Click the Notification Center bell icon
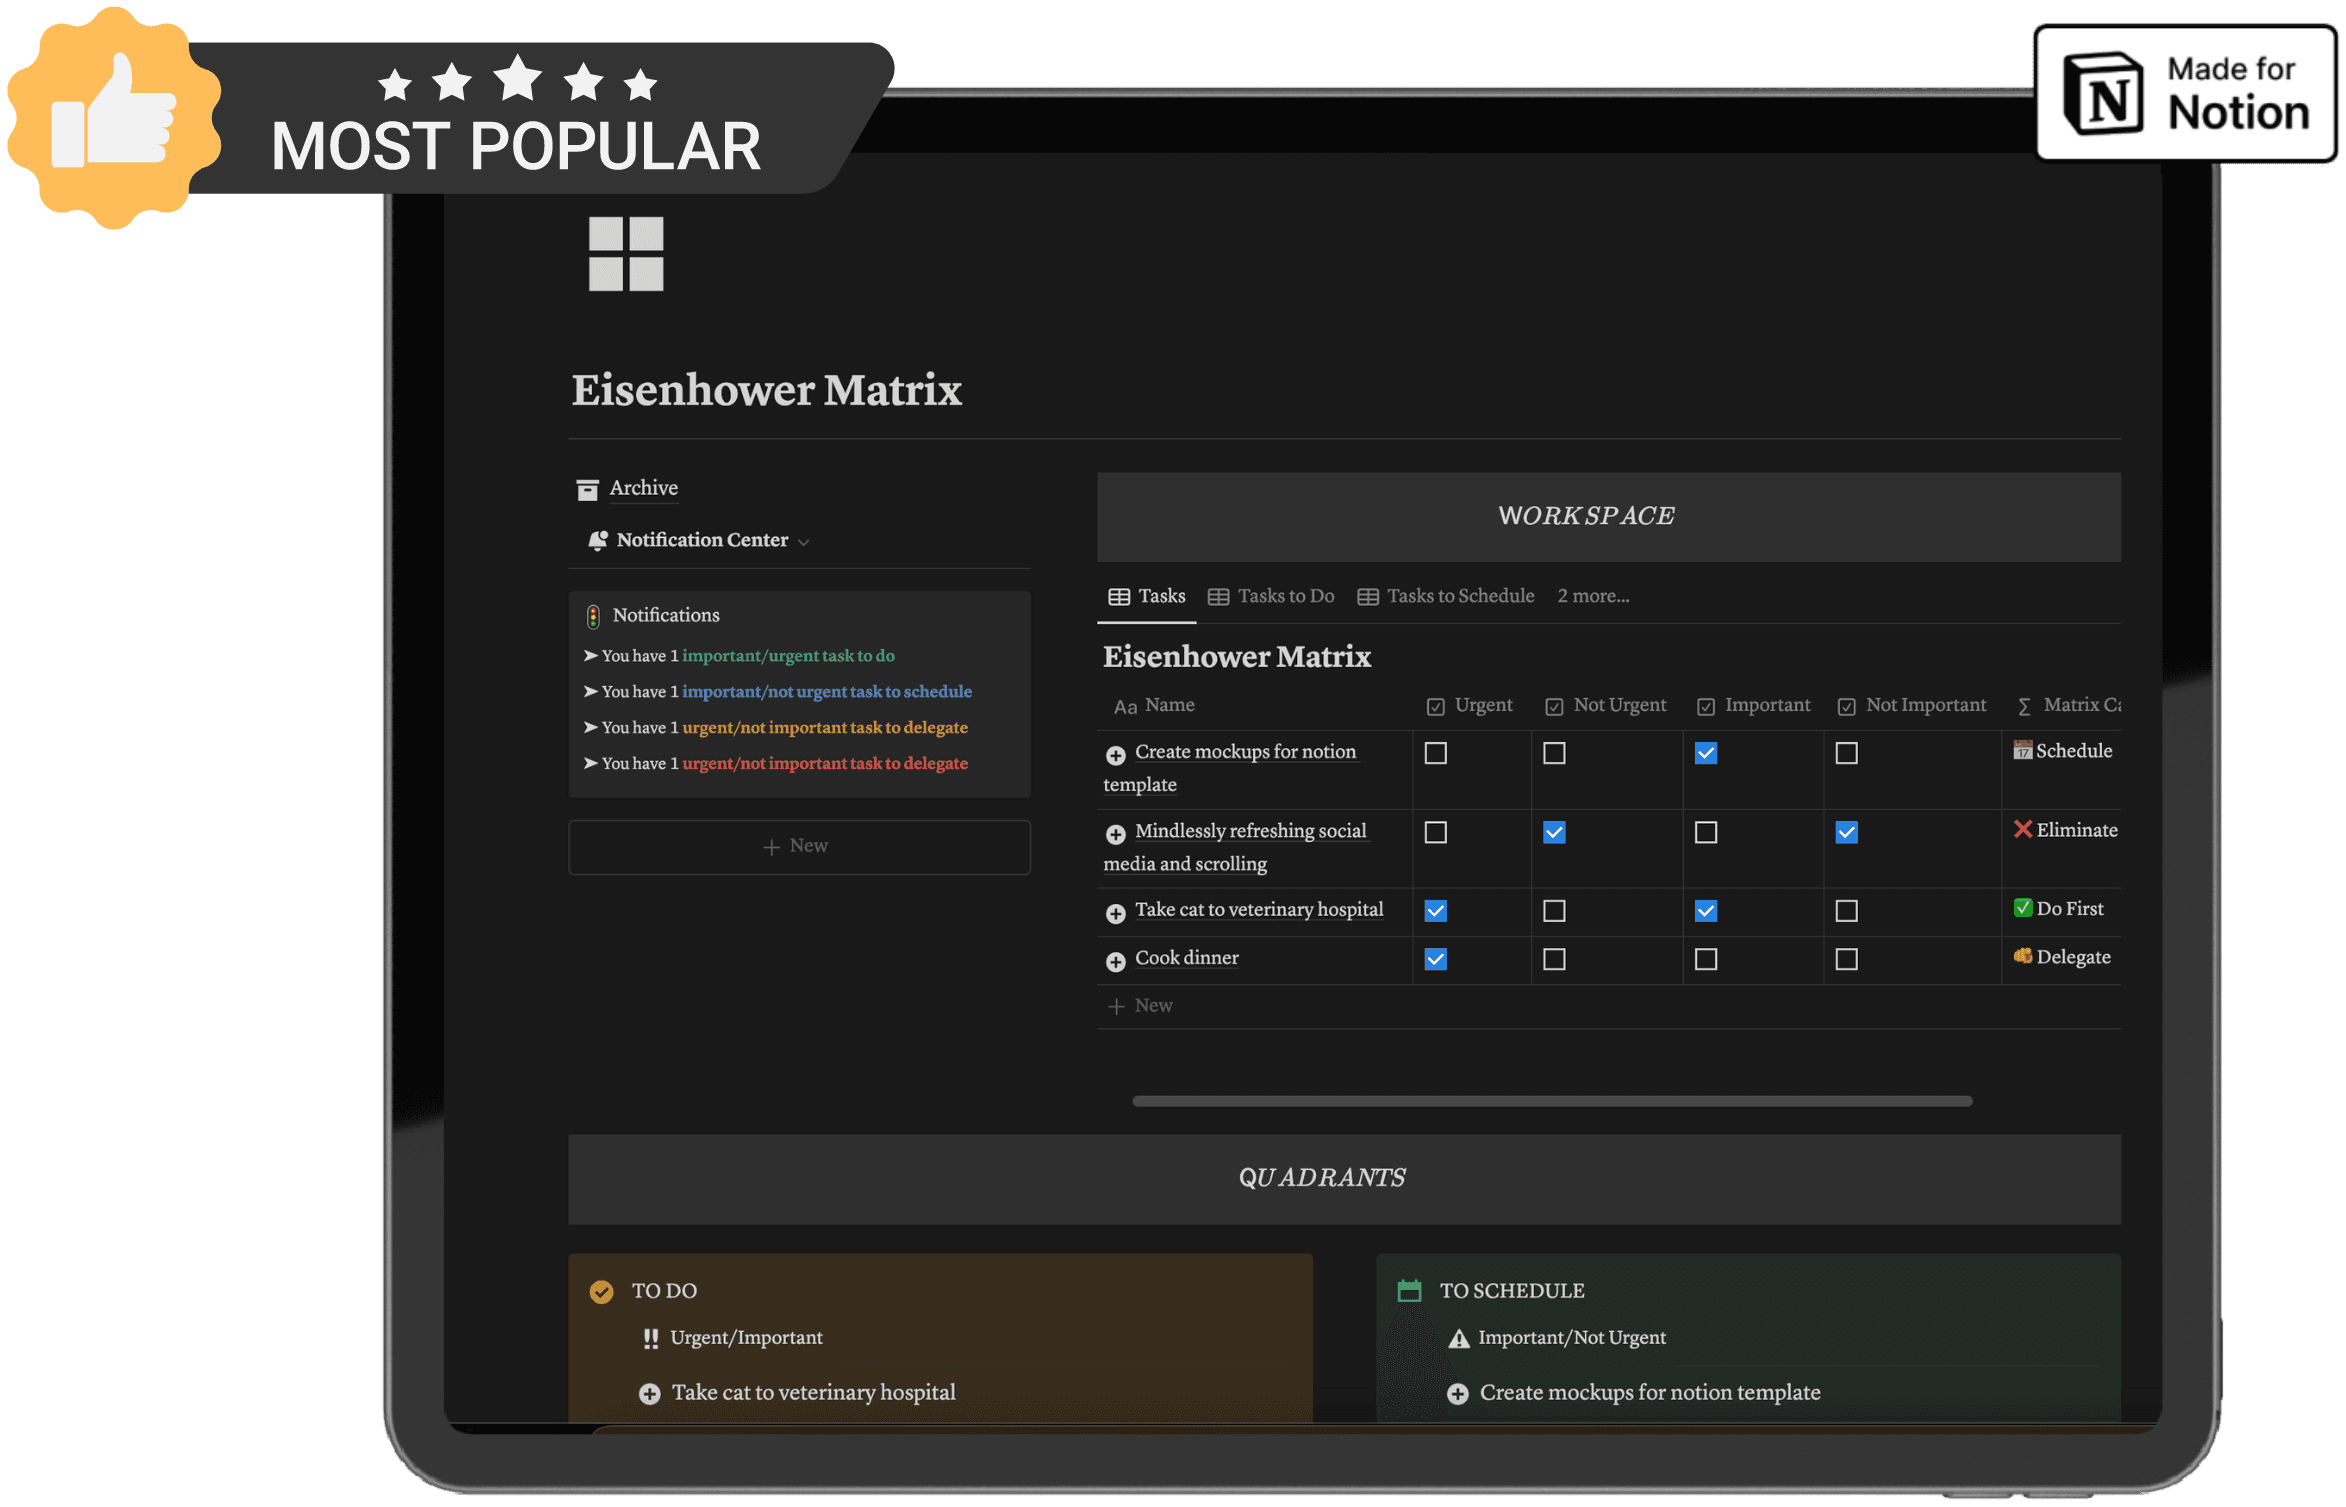Viewport: 2346px width, 1507px height. [x=598, y=541]
